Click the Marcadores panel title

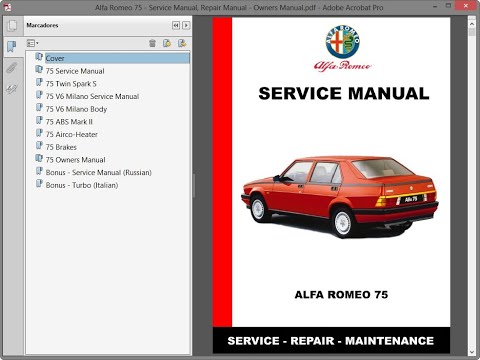[x=42, y=25]
